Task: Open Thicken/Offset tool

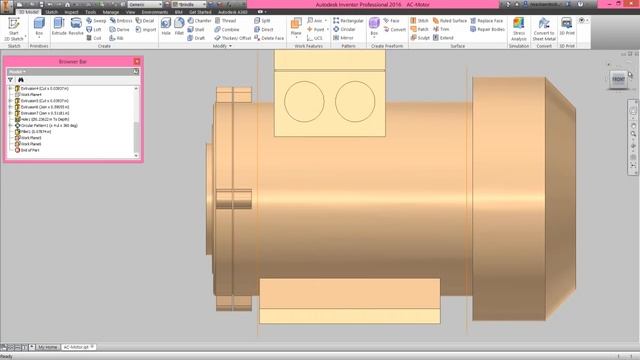Action: [233, 38]
